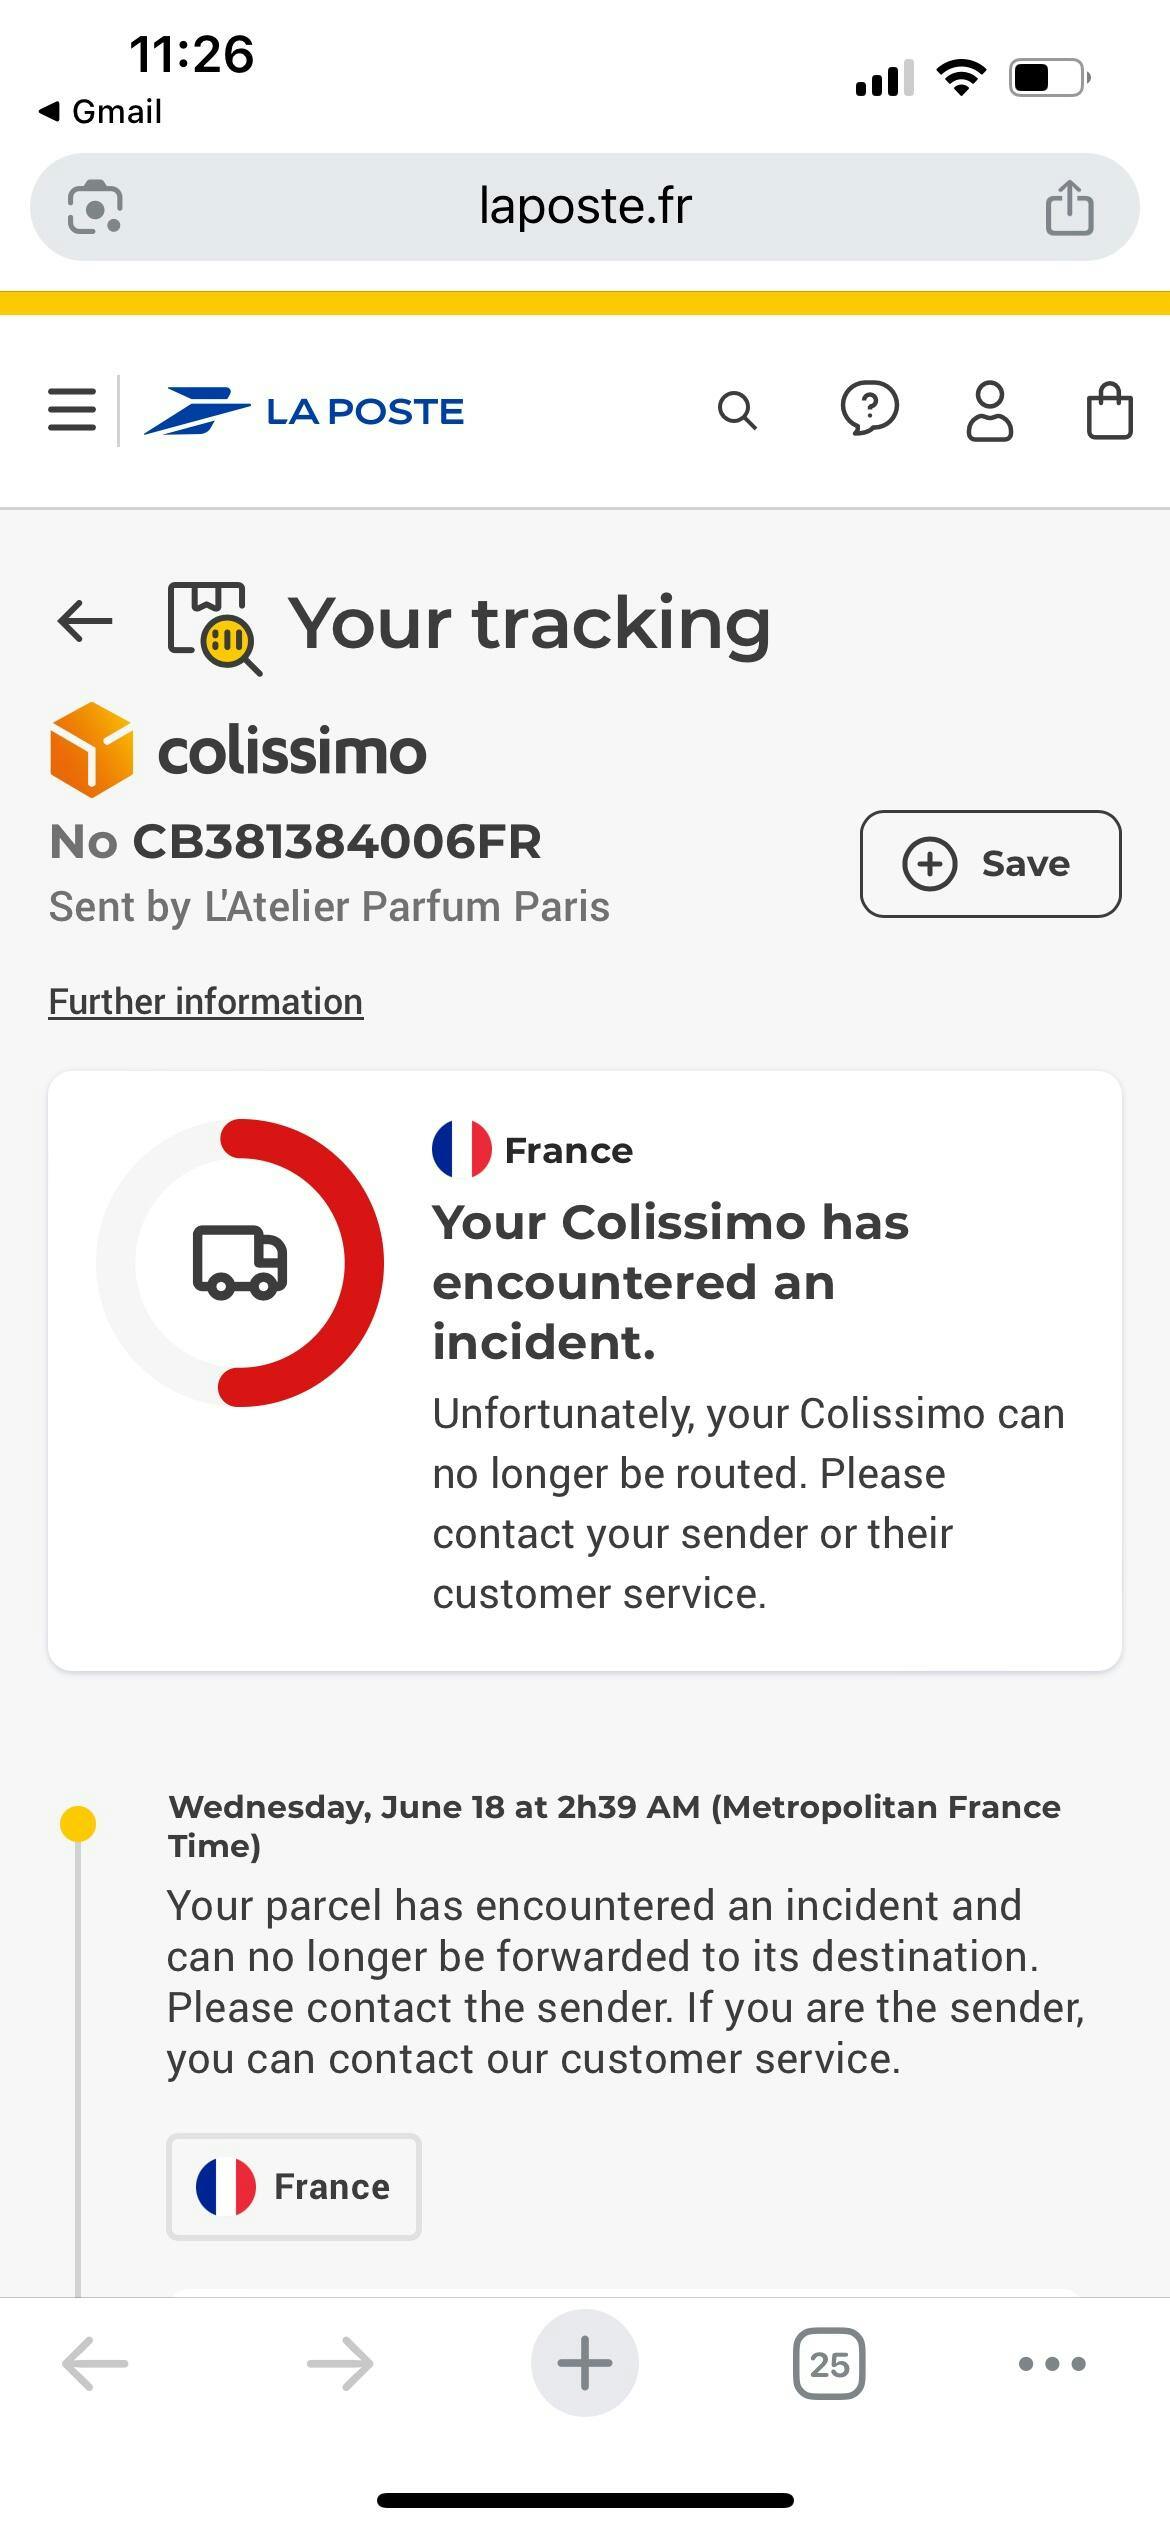Tap the laposte.fr address field
Image resolution: width=1170 pixels, height=2532 pixels.
[x=585, y=207]
